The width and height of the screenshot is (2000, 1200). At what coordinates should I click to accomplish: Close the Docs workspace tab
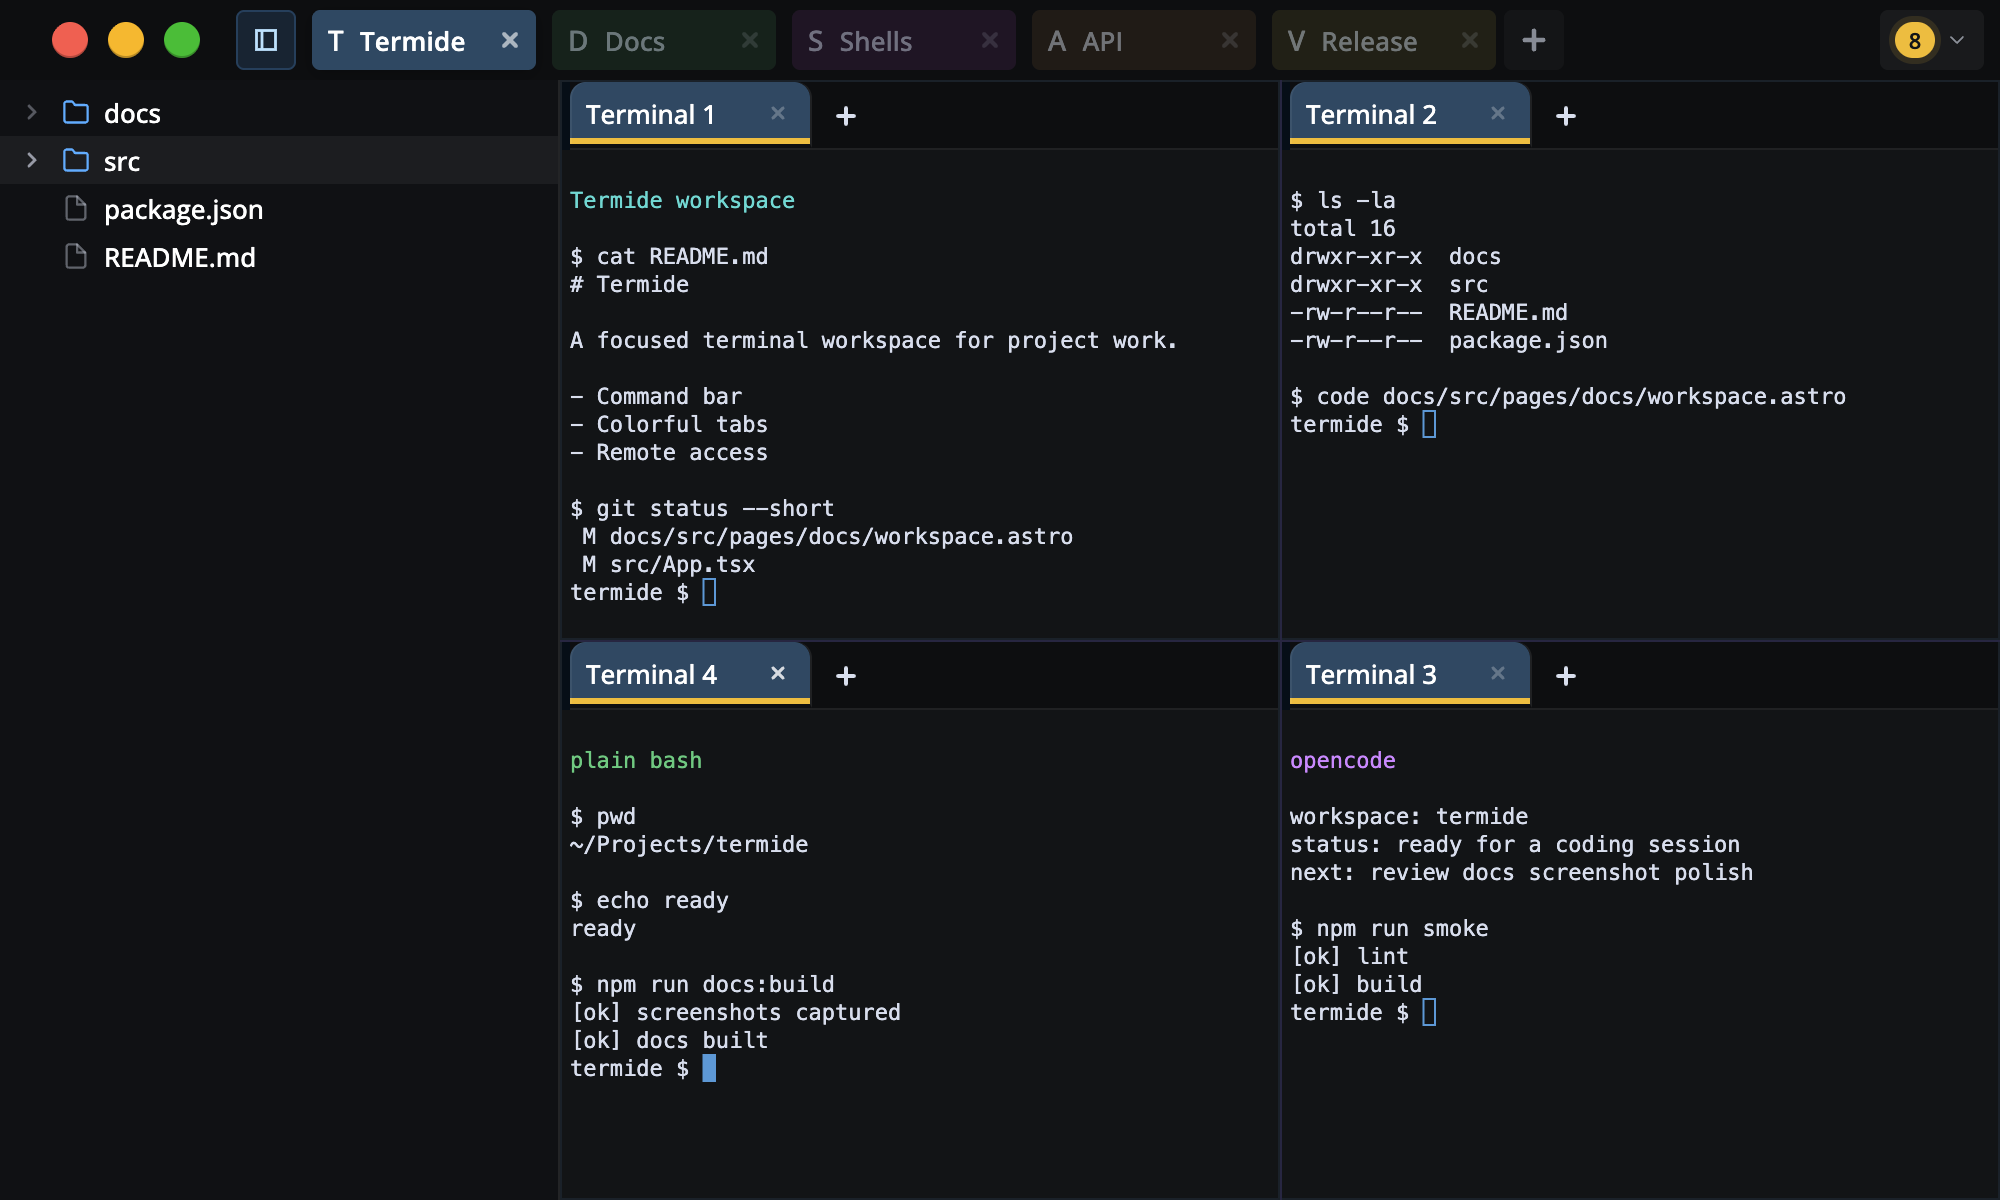pos(750,40)
